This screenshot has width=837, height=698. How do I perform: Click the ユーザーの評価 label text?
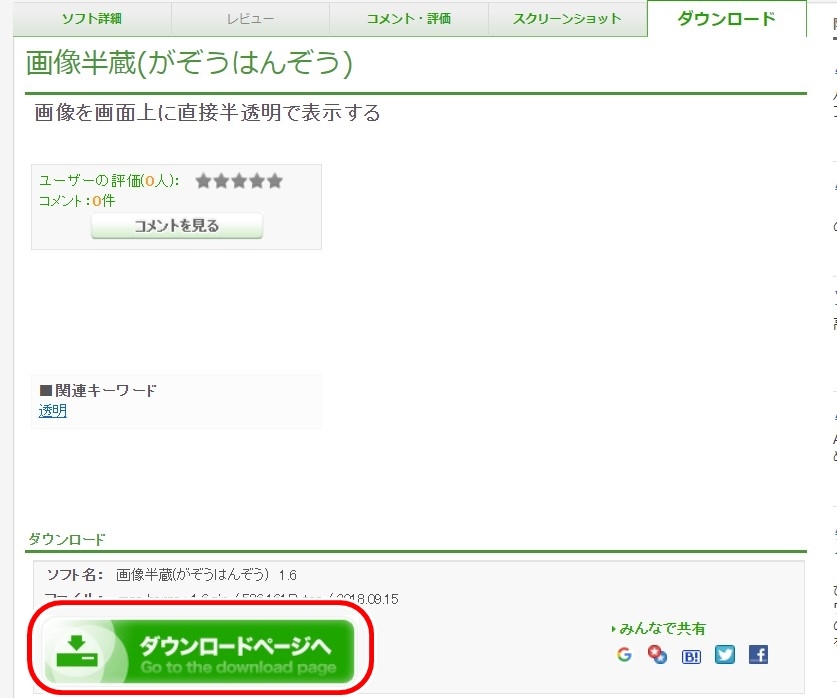click(x=109, y=181)
